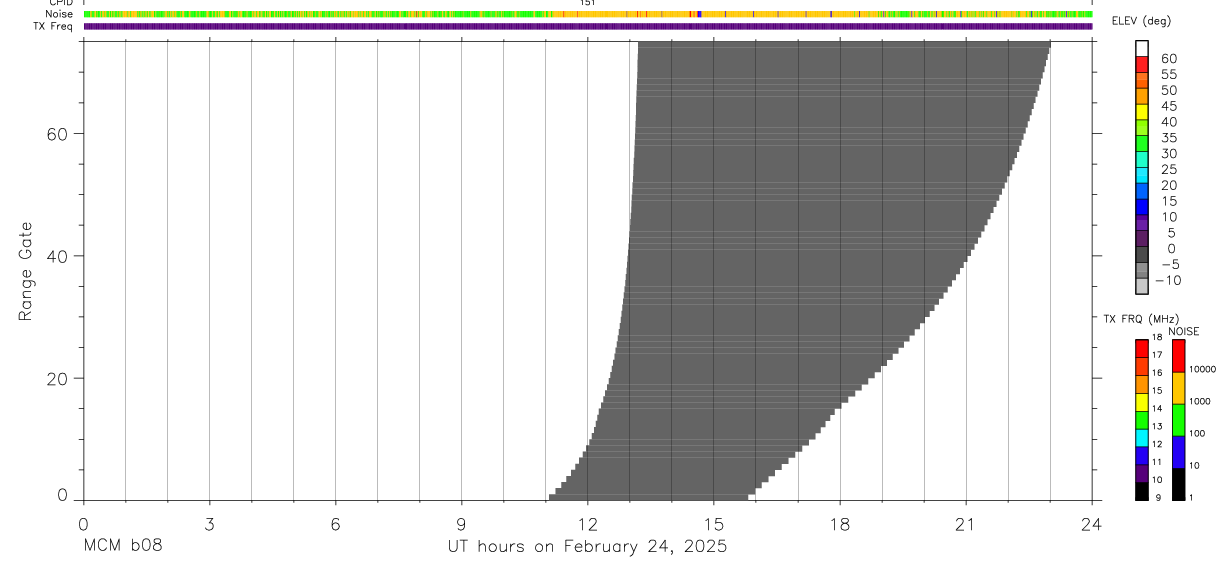Click the black bottom swatch of the TX FRQ bar
The image size is (1228, 567).
(x=1142, y=492)
